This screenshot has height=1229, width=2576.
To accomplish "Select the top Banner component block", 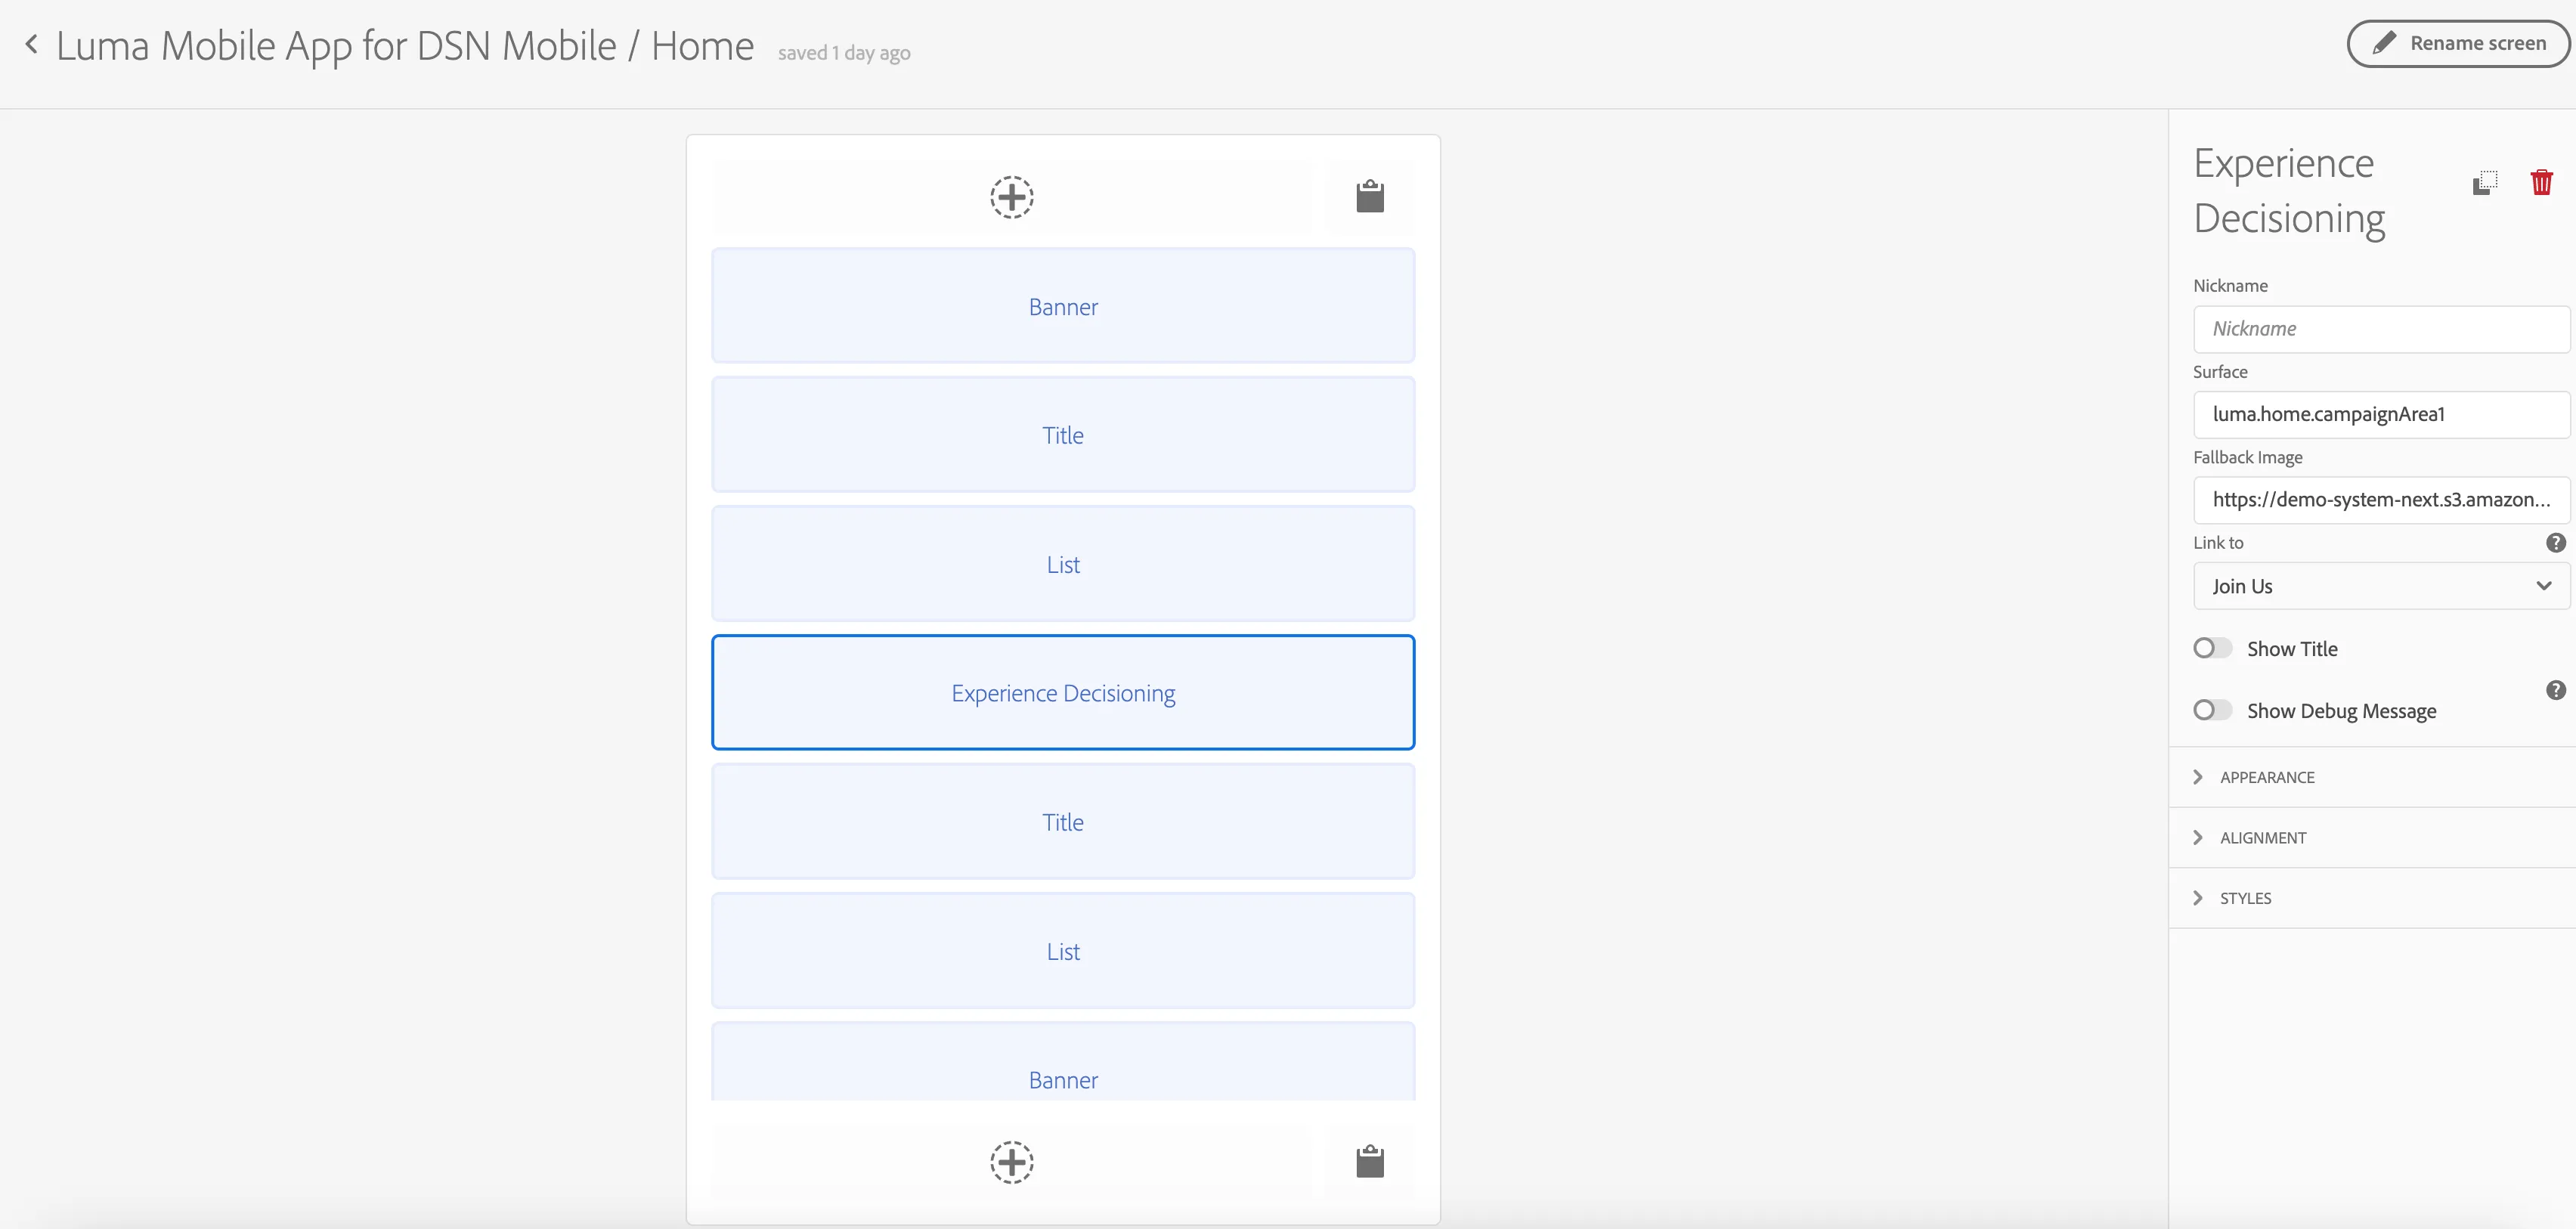I will pos(1063,306).
